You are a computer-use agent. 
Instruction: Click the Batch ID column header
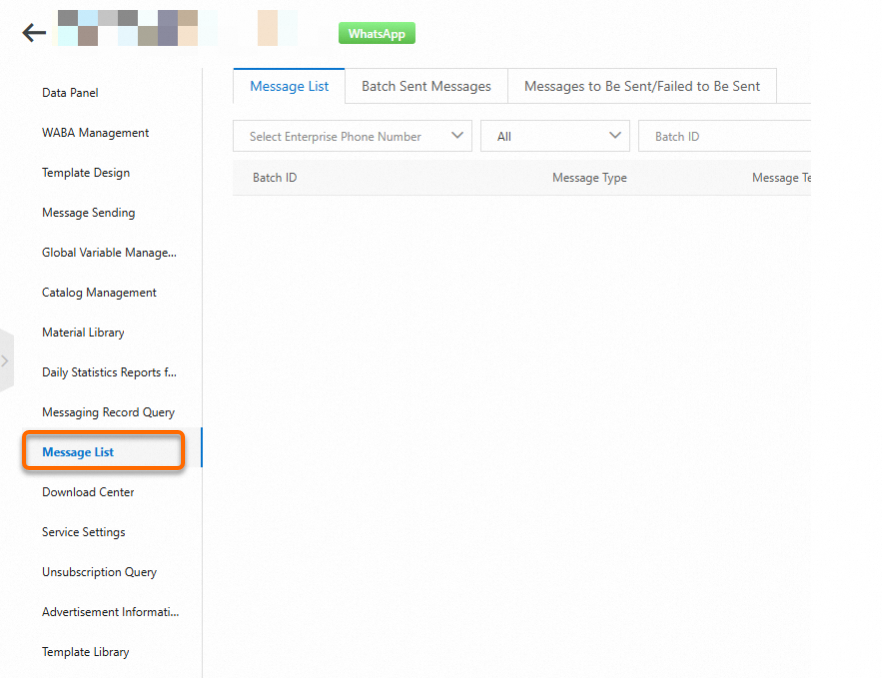tap(274, 178)
